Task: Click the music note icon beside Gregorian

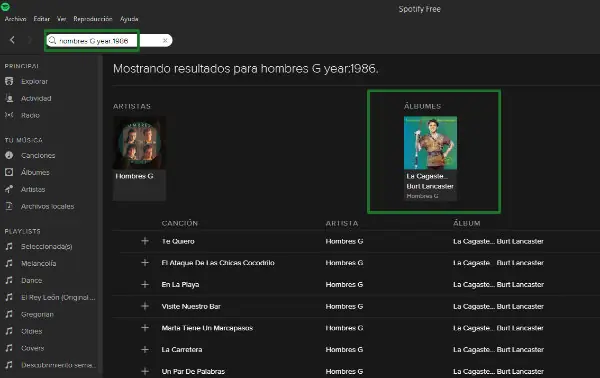Action: (9, 314)
